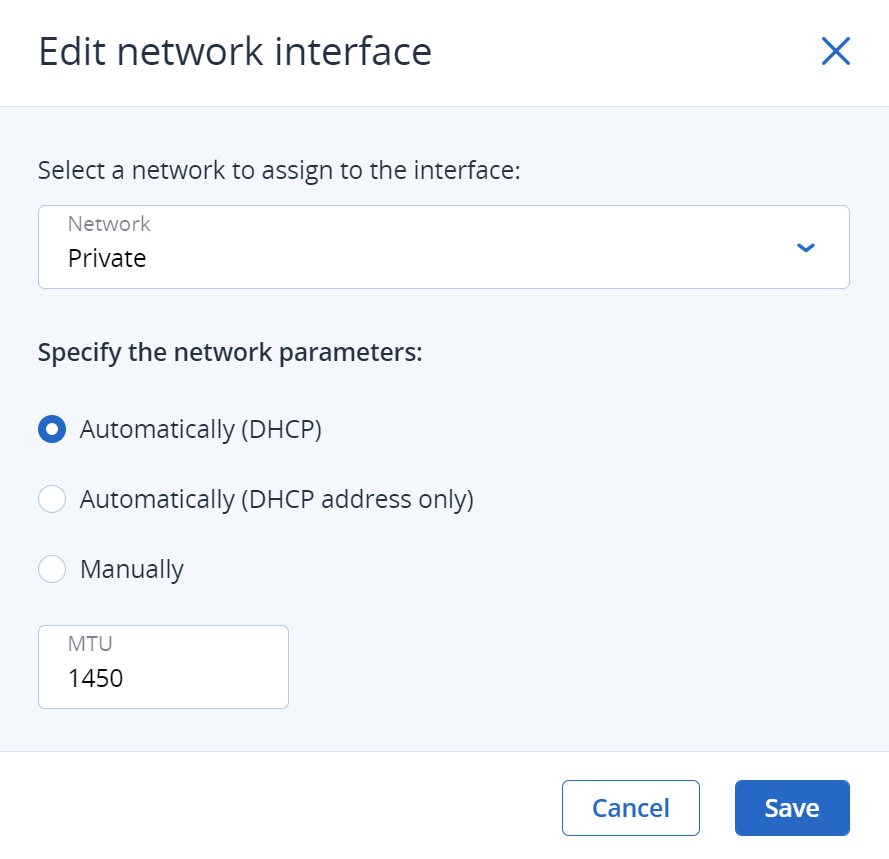The image size is (889, 859).
Task: Click the "Manually" option label
Action: point(132,570)
